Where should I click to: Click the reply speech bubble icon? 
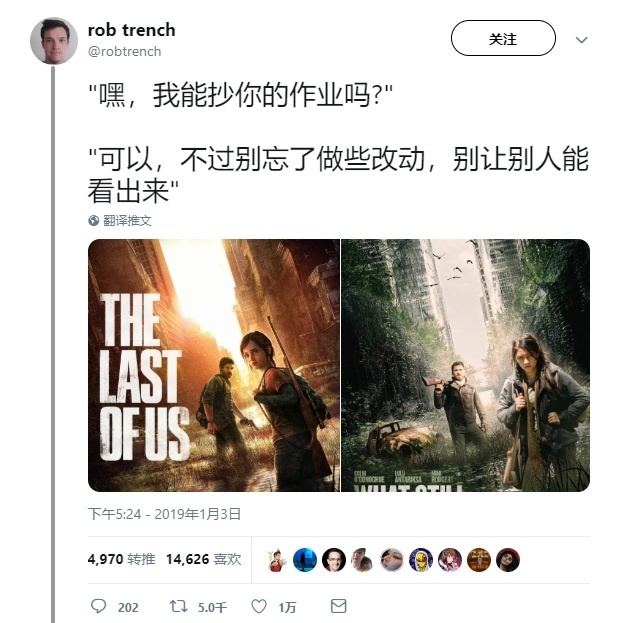pyautogui.click(x=98, y=606)
